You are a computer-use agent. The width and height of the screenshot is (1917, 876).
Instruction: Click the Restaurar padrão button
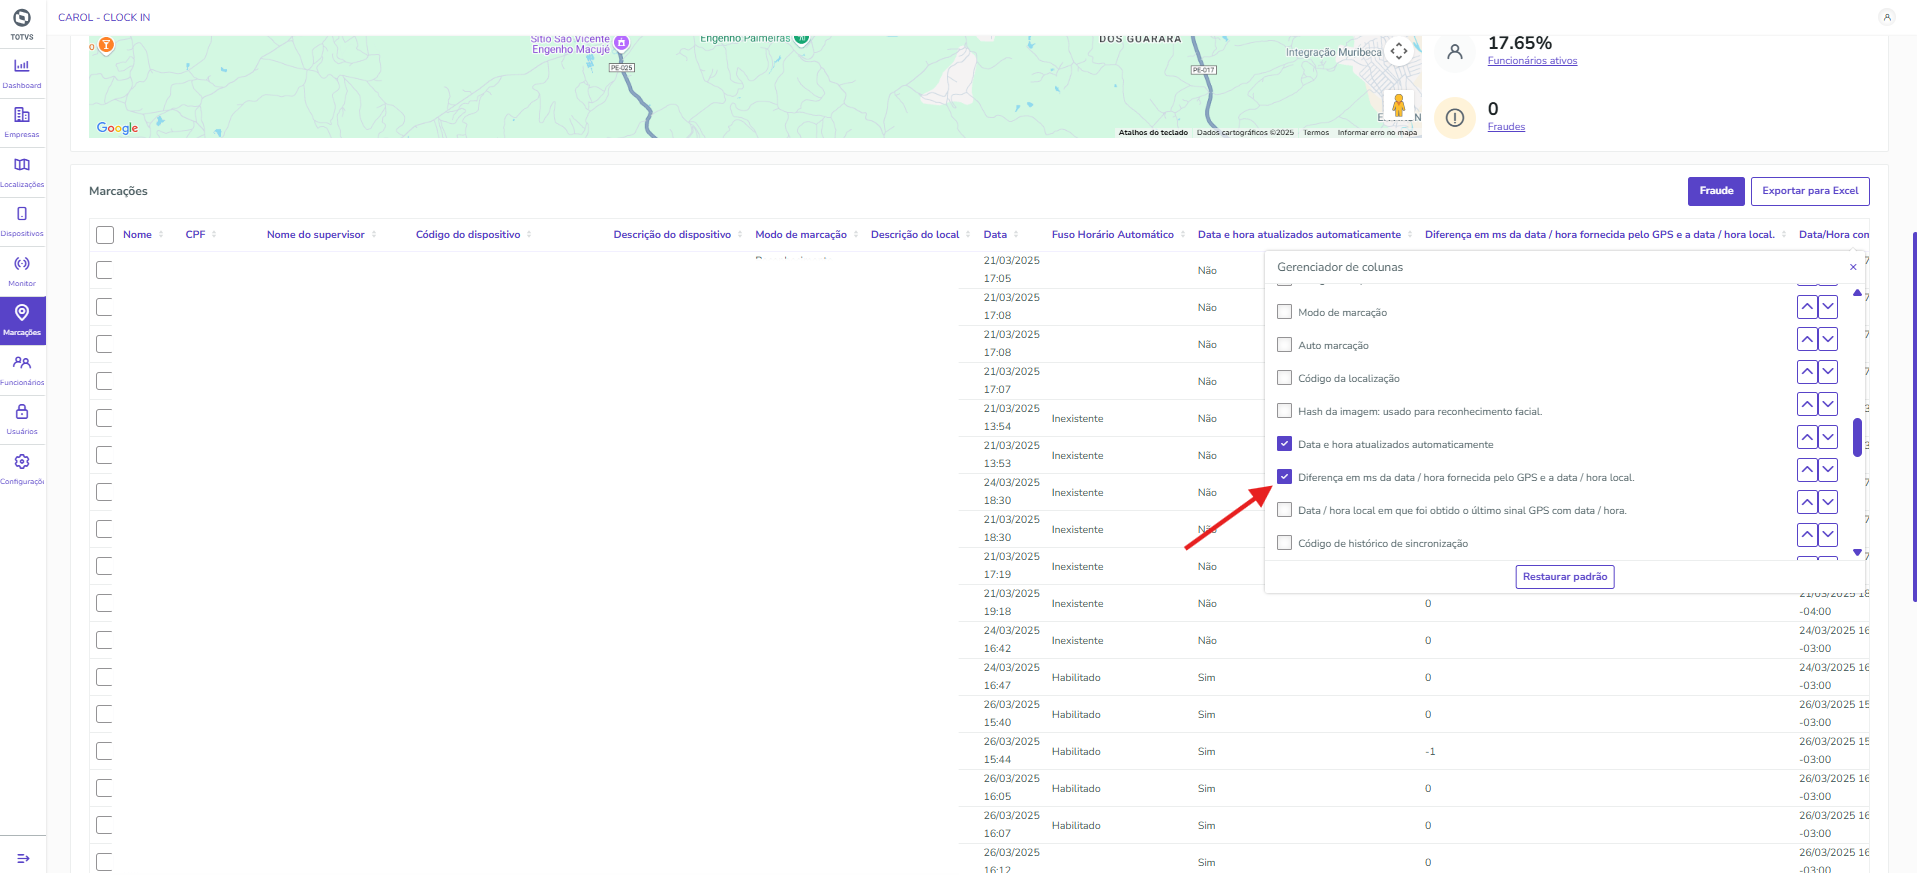(1565, 577)
